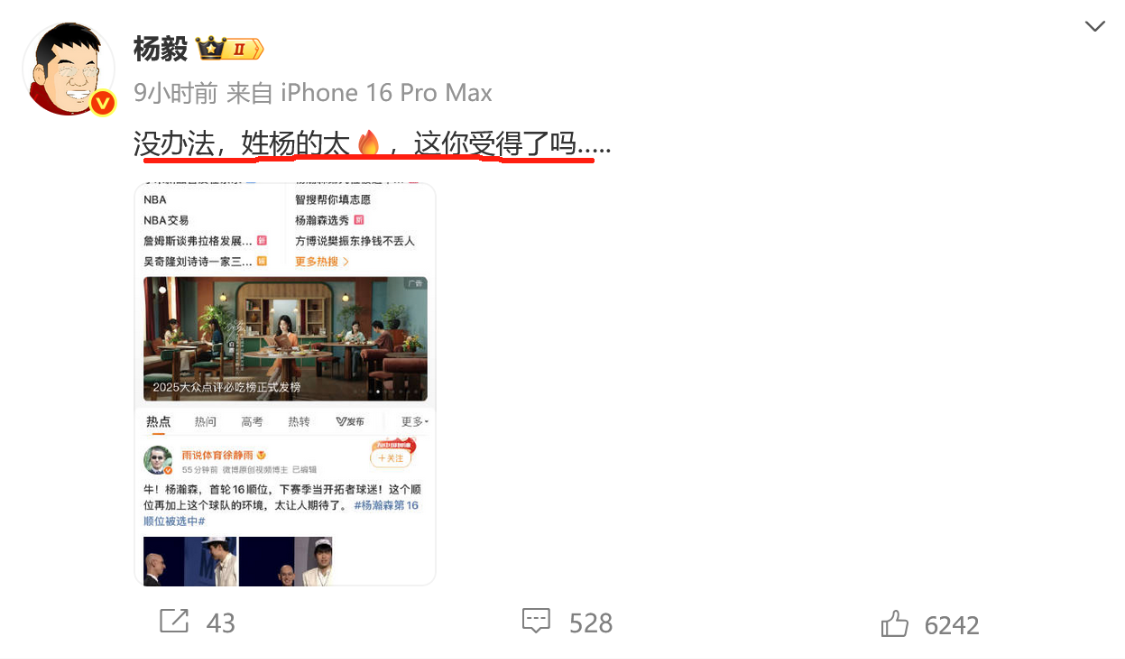
Task: Click the 杨毅 username link
Action: click(x=160, y=49)
